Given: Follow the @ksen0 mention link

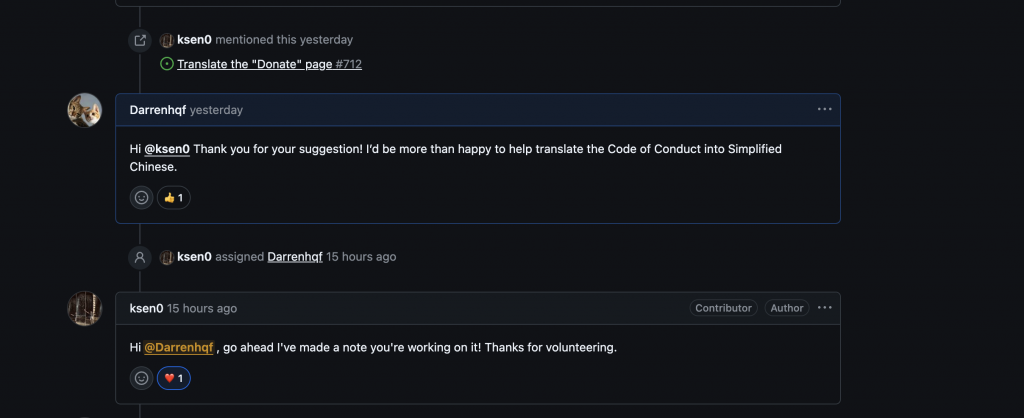Looking at the screenshot, I should tap(167, 149).
